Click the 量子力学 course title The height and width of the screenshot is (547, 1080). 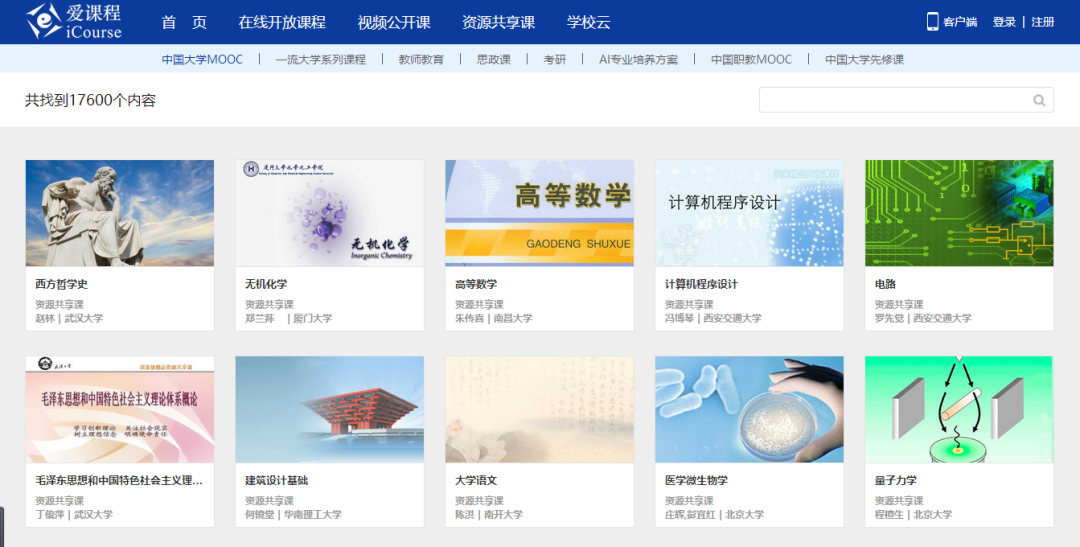coord(895,480)
